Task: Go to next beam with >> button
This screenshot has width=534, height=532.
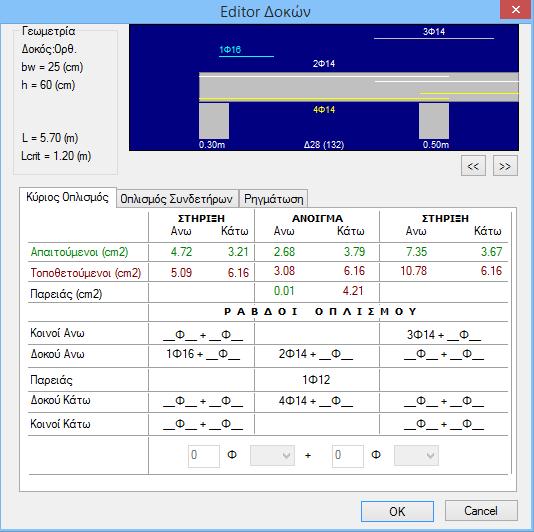Action: (x=505, y=166)
